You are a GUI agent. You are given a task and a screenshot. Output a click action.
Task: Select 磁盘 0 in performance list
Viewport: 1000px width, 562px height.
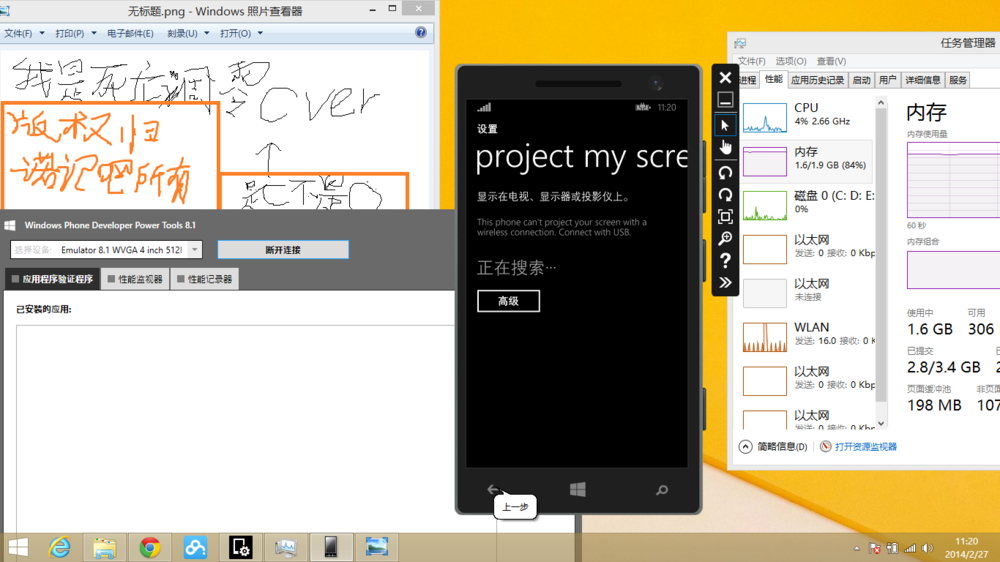click(807, 204)
